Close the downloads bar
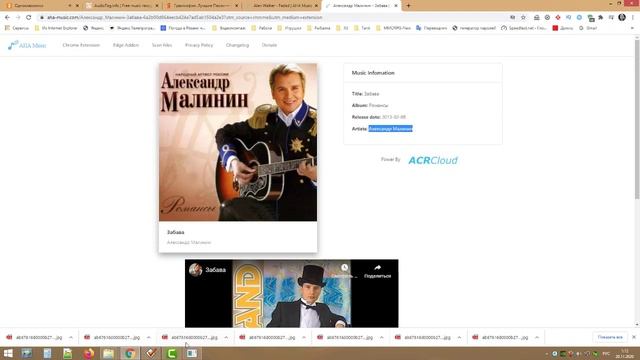The image size is (640, 360). [634, 337]
